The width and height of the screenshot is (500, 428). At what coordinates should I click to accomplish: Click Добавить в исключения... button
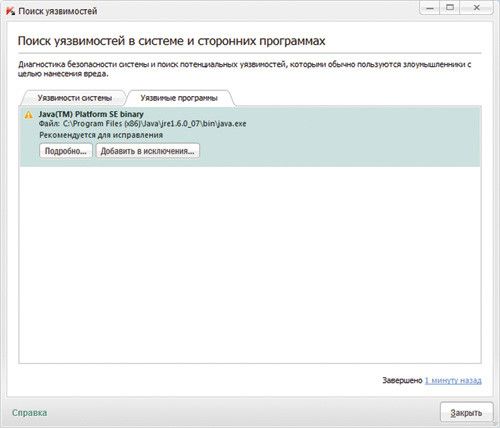[148, 151]
